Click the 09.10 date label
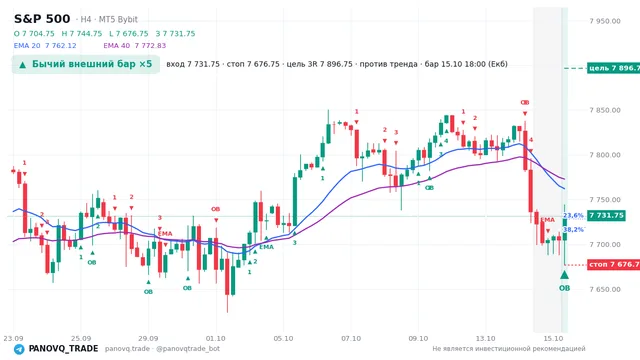This screenshot has height=360, width=640. [418, 338]
